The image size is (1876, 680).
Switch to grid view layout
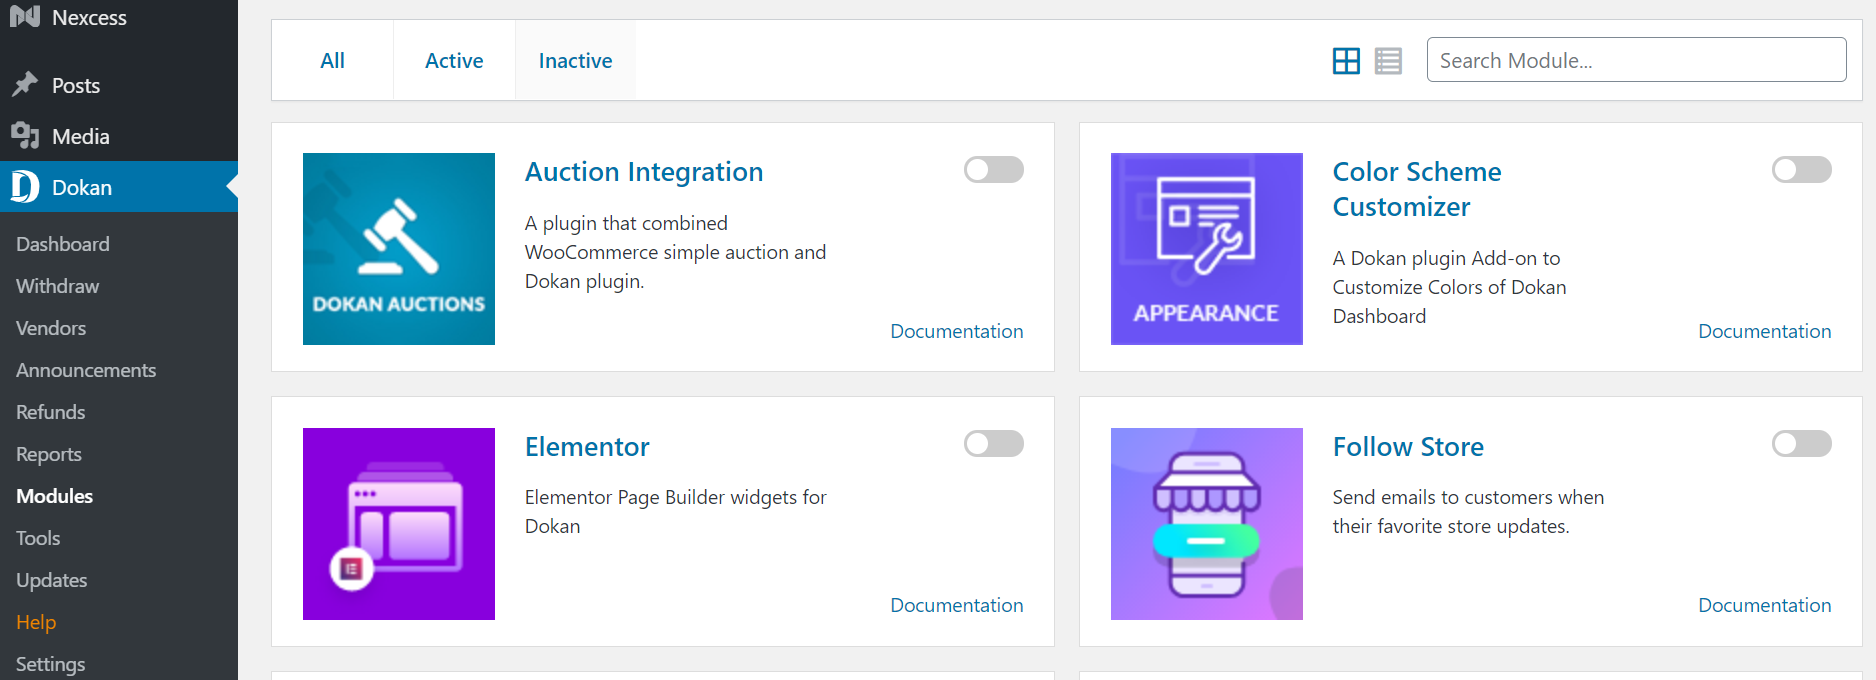1346,61
